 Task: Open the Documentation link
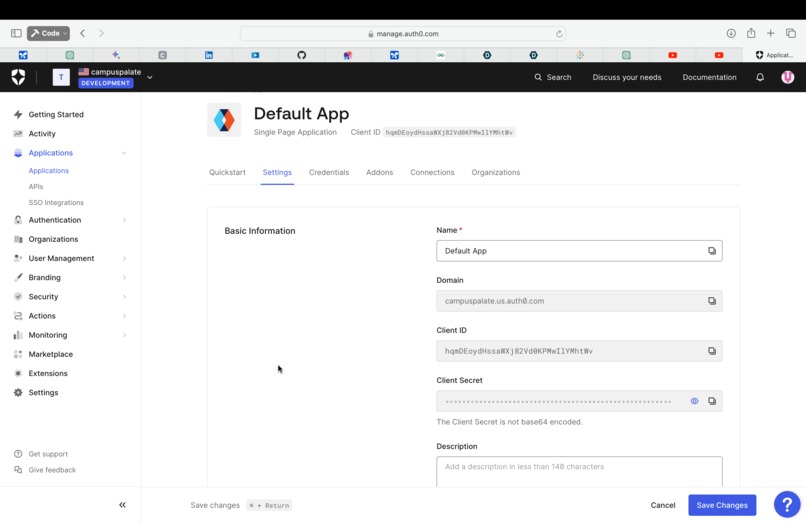tap(709, 77)
